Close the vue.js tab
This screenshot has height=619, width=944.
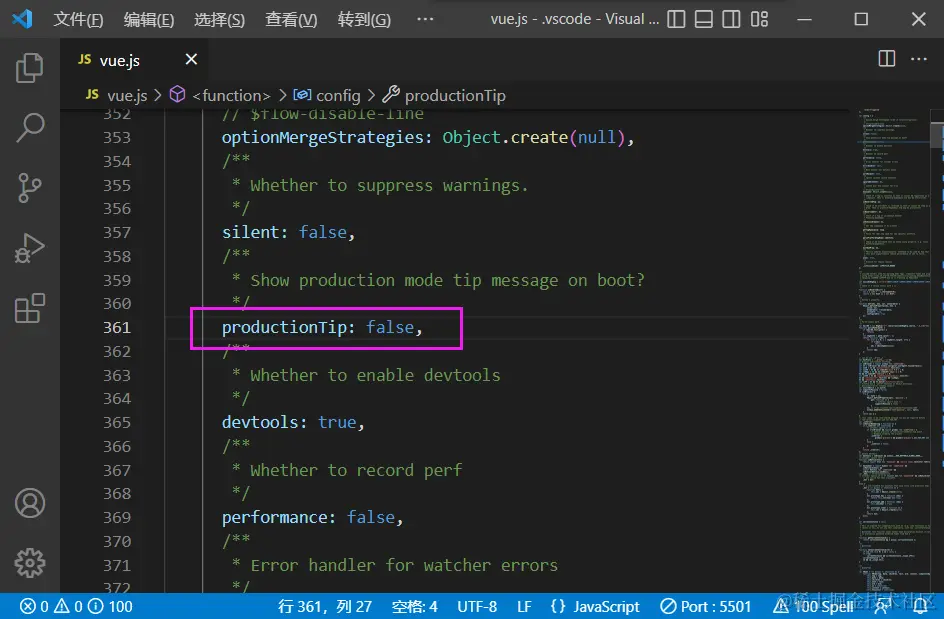191,59
